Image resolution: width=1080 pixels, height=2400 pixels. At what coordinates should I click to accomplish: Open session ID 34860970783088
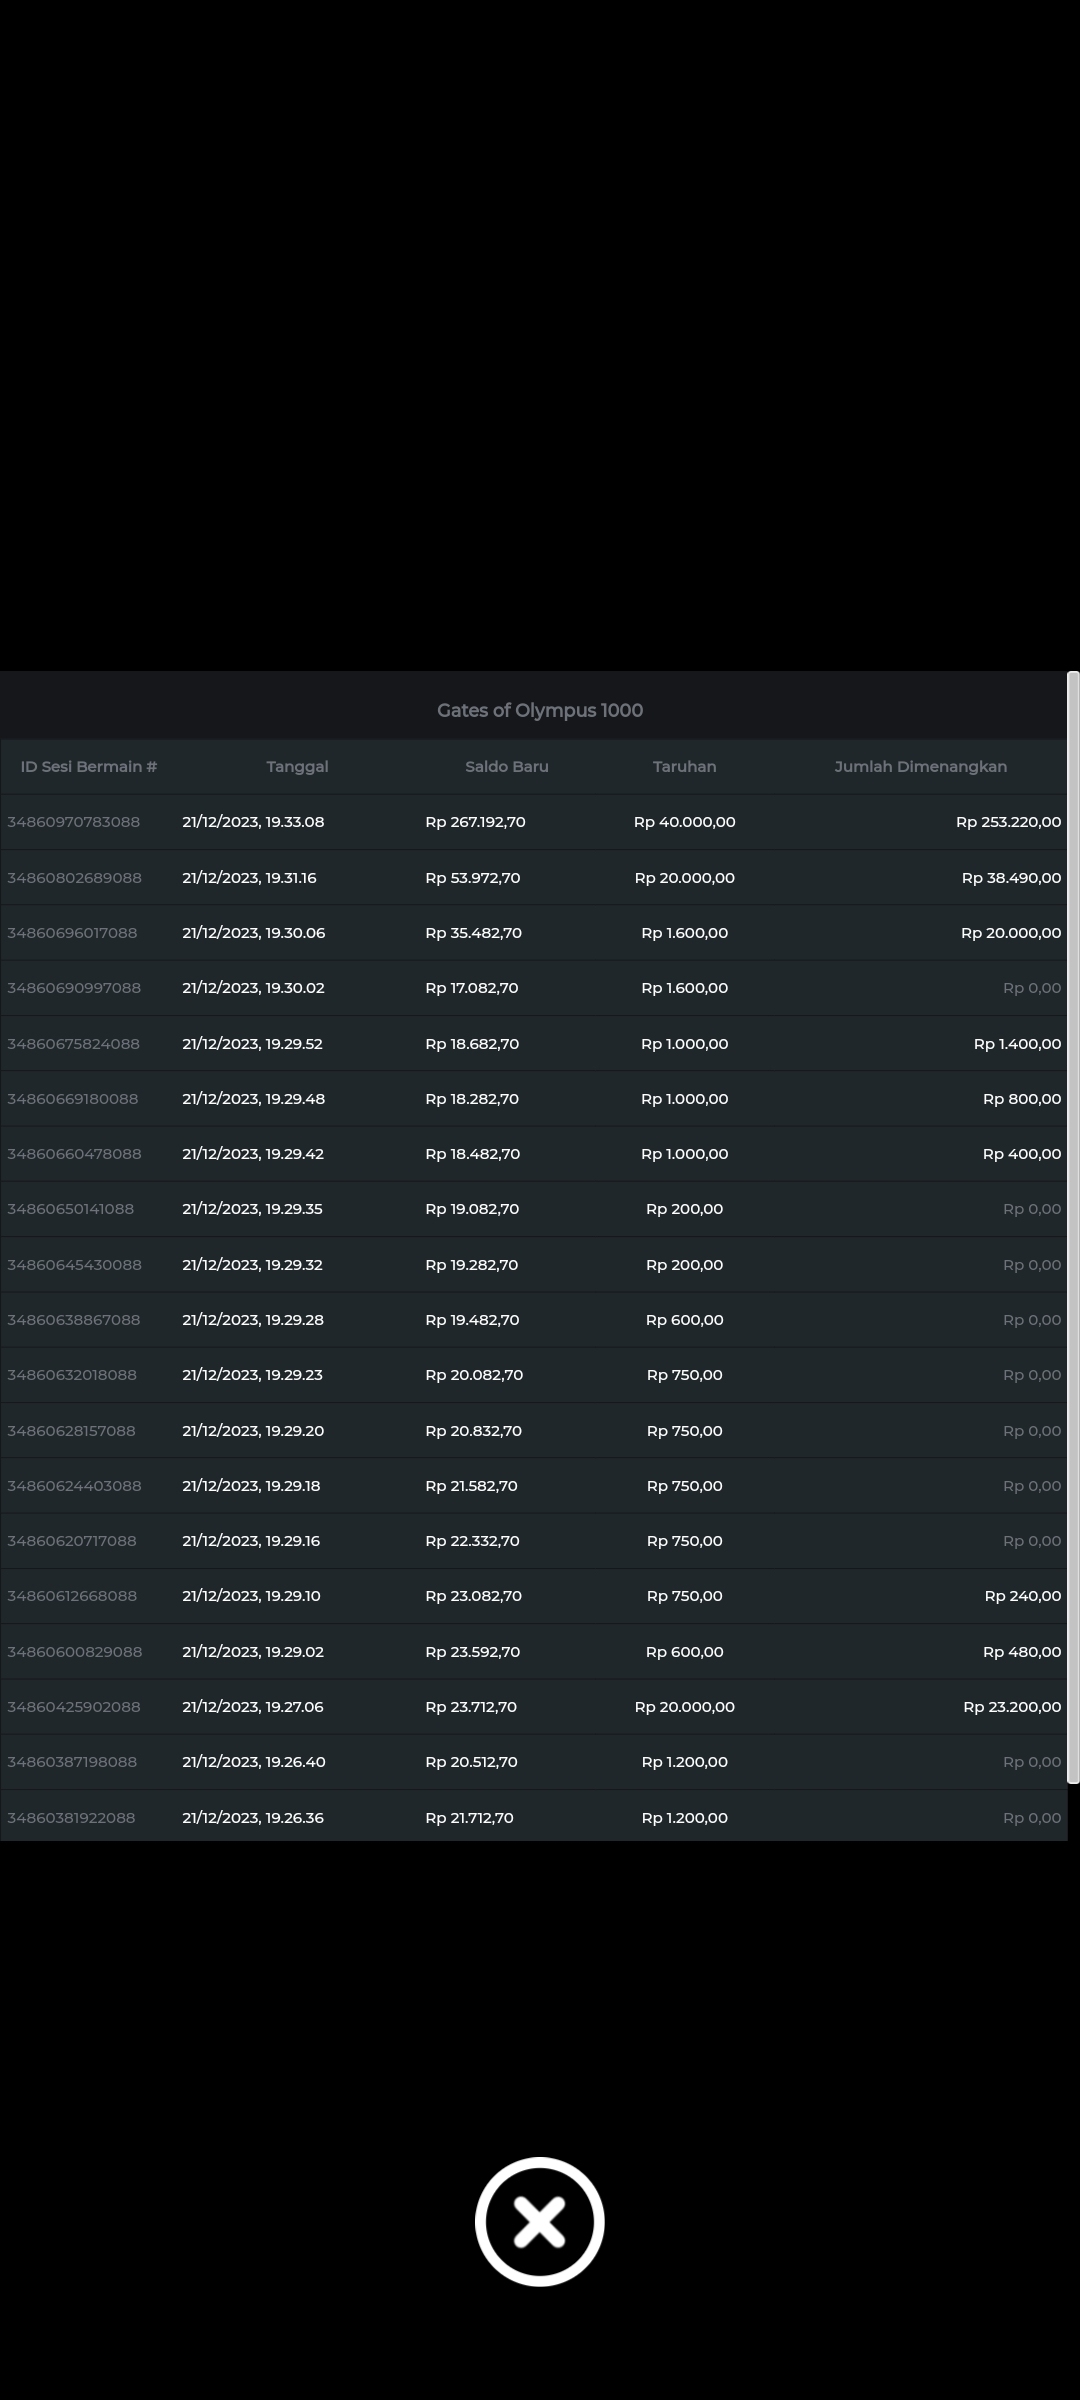coord(74,822)
